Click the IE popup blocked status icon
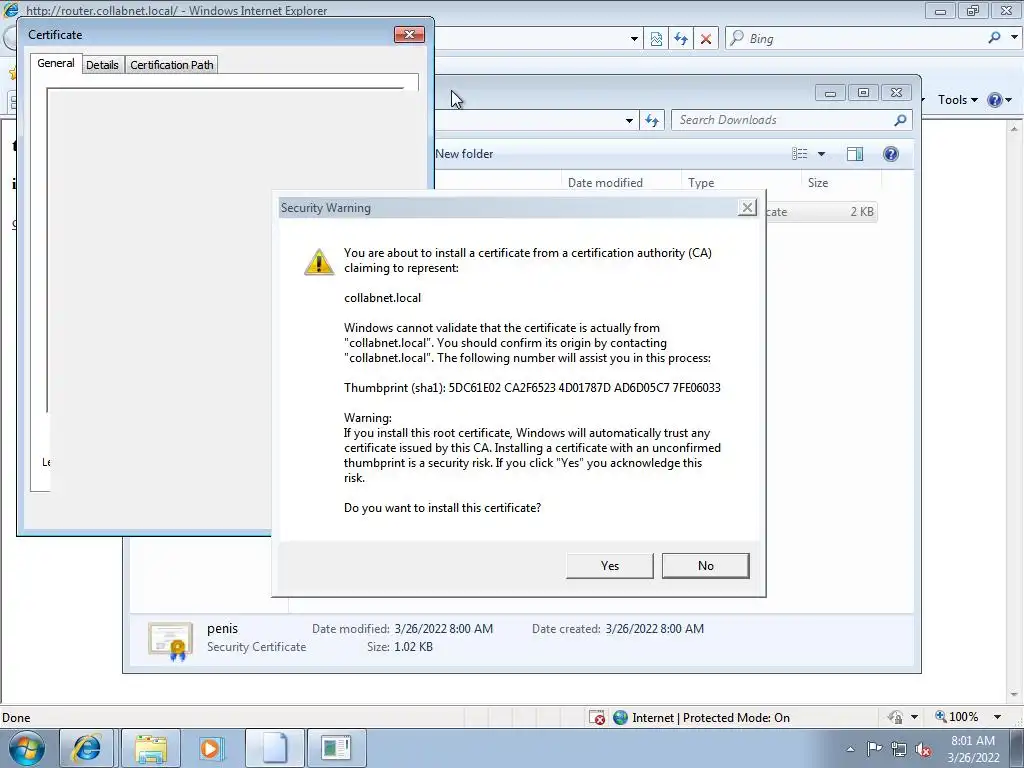 click(x=596, y=718)
